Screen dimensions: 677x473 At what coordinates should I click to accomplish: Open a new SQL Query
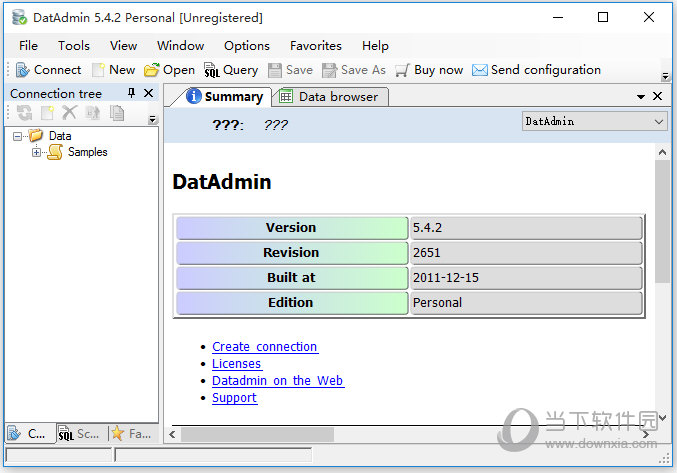coord(212,70)
